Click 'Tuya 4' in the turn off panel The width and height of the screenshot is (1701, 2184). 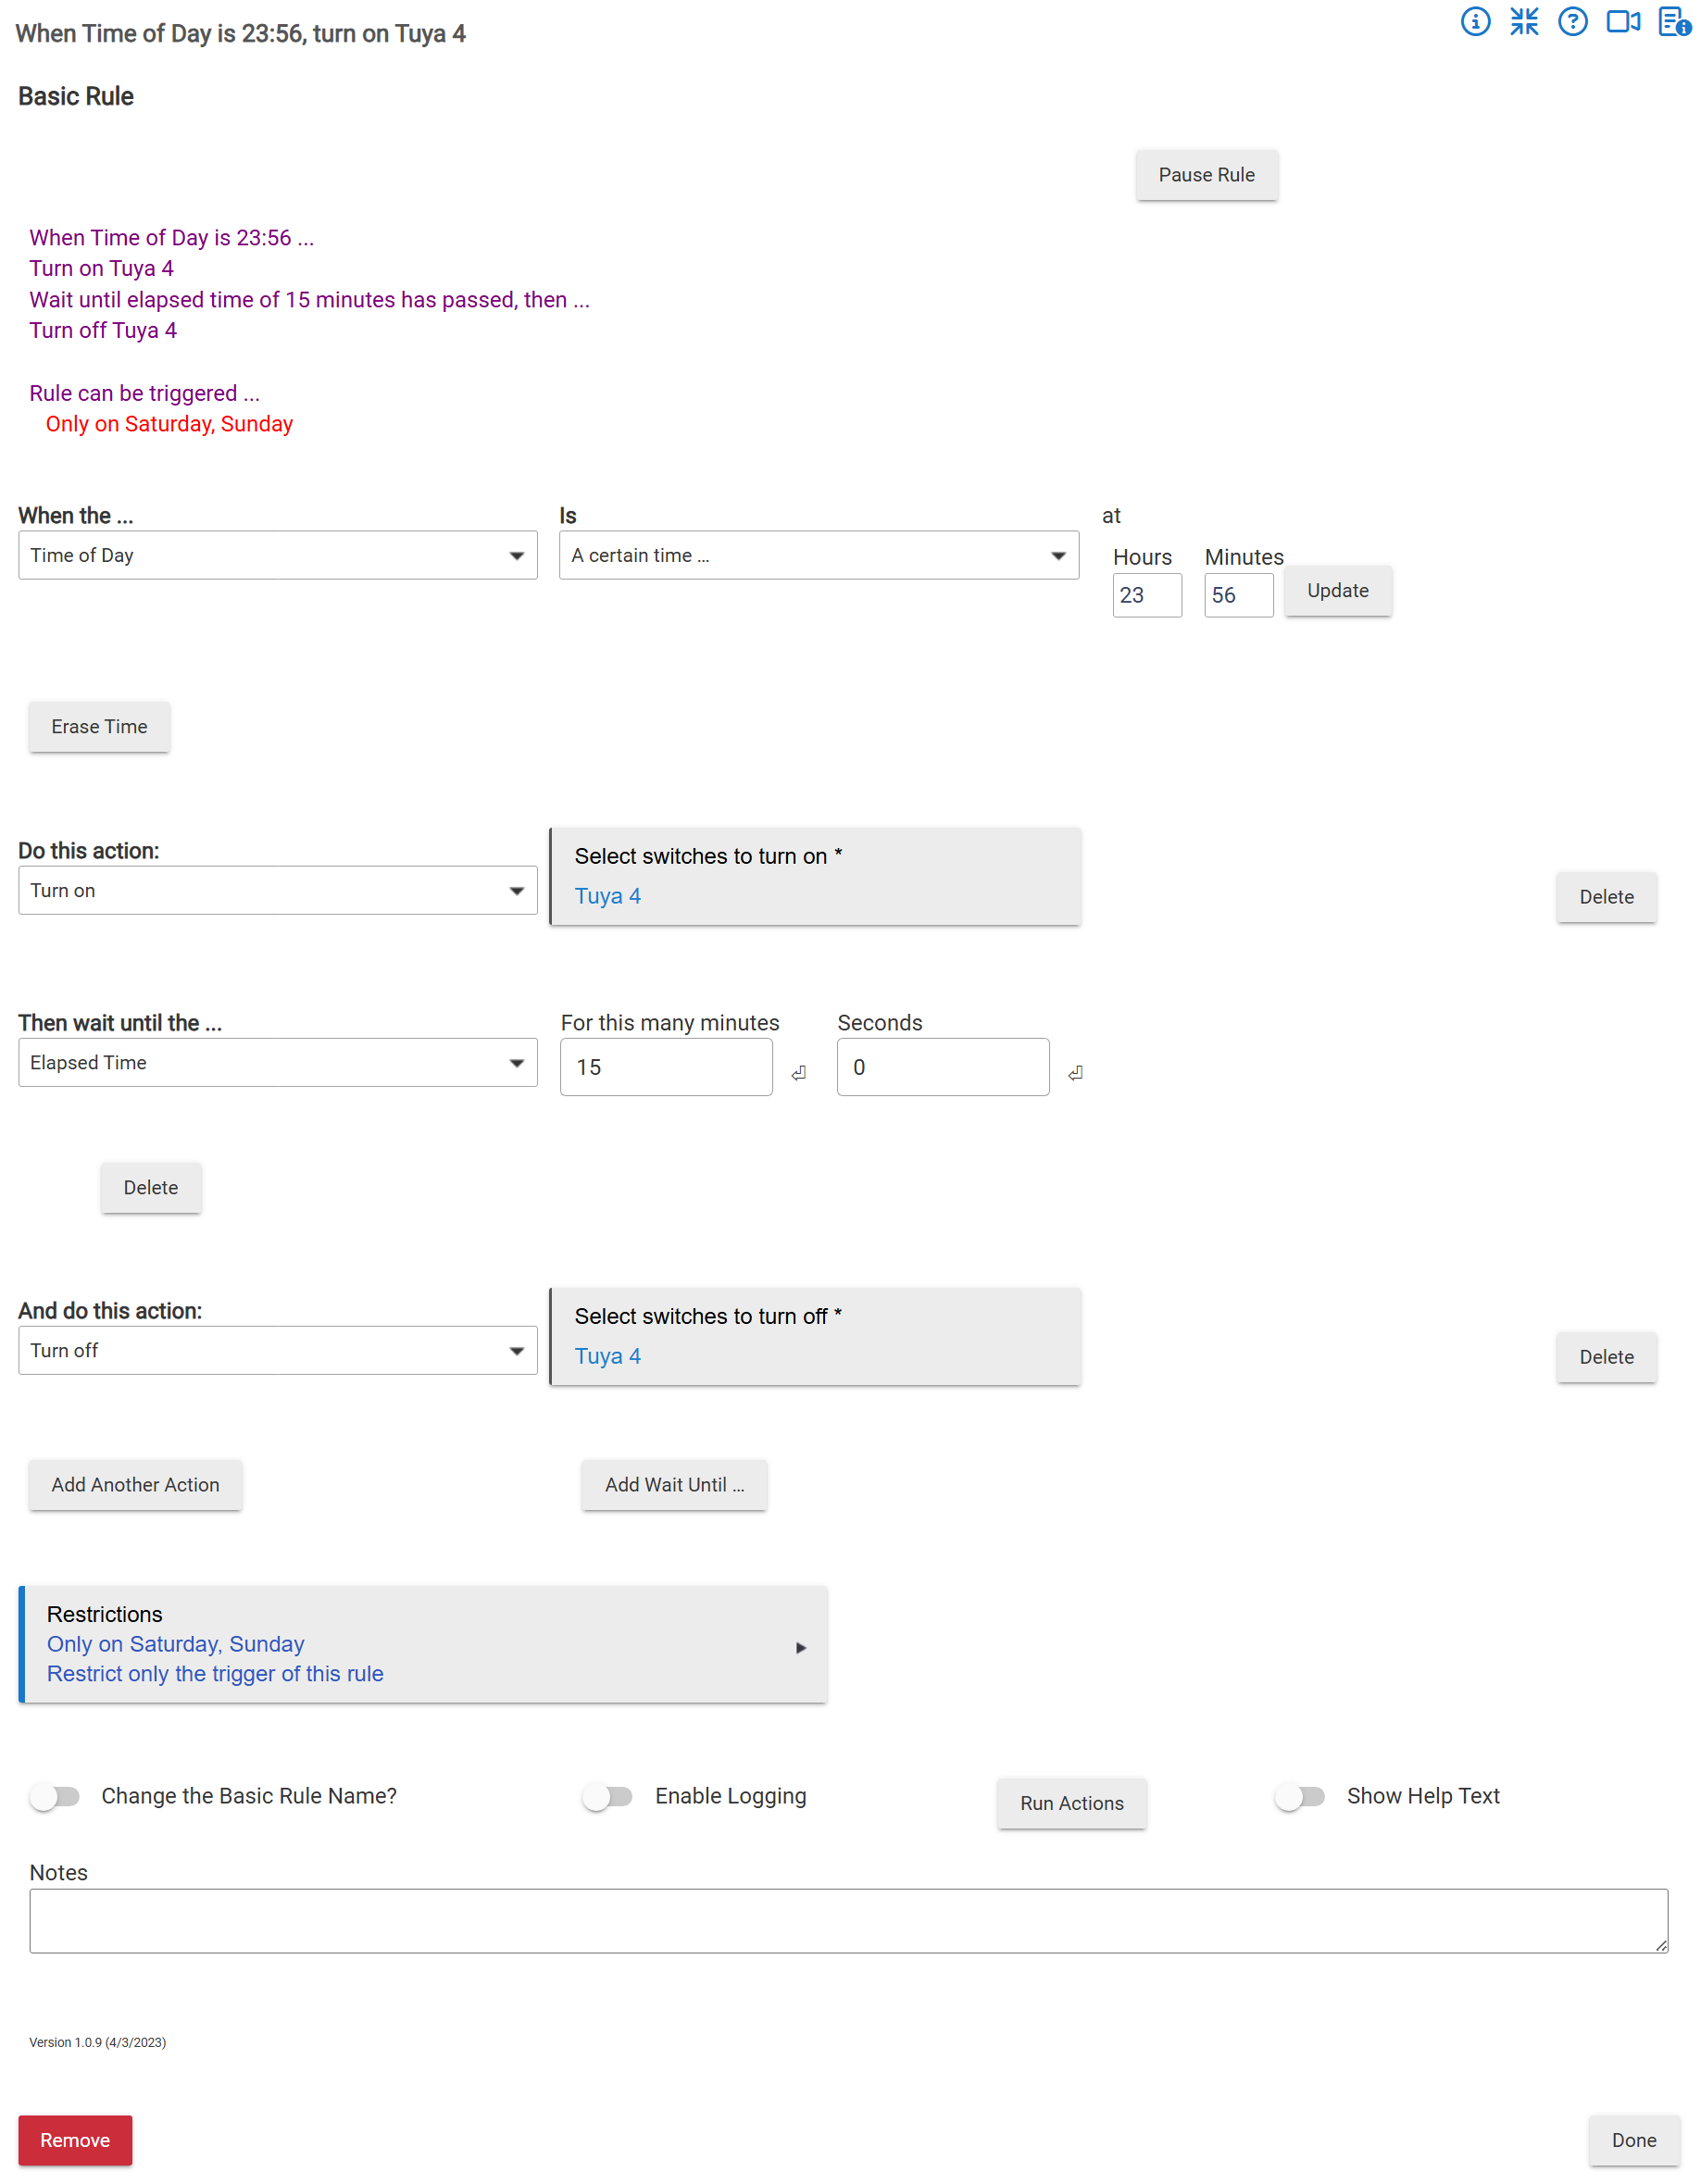(x=608, y=1356)
